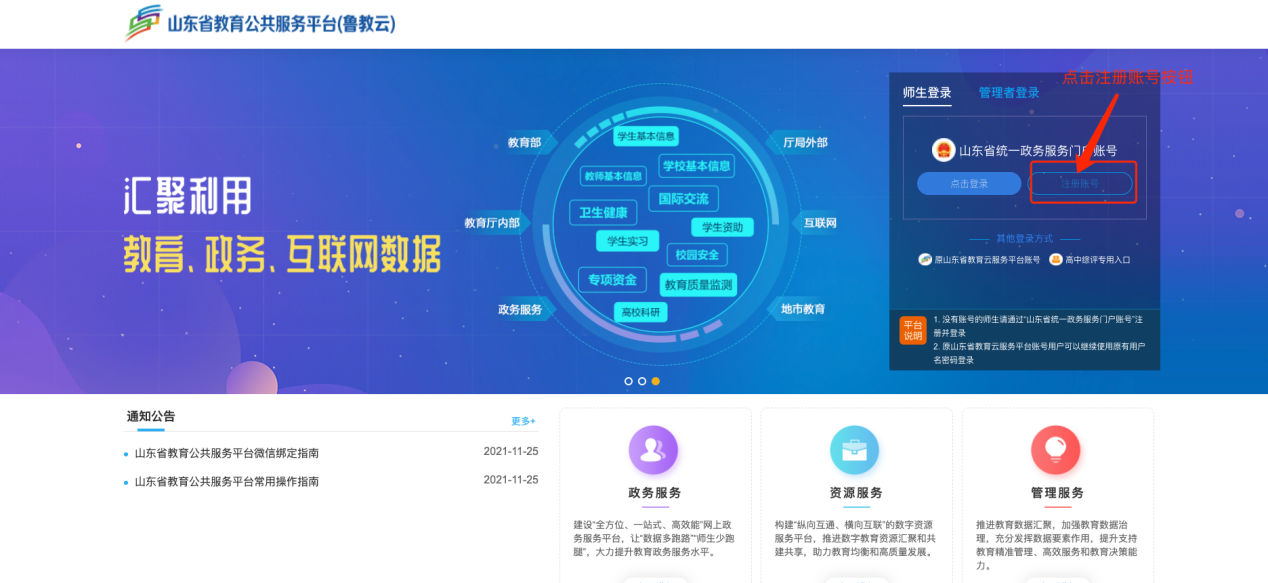This screenshot has height=583, width=1268.
Task: Click the 教师基本信息 tag in the diagram
Action: point(613,176)
